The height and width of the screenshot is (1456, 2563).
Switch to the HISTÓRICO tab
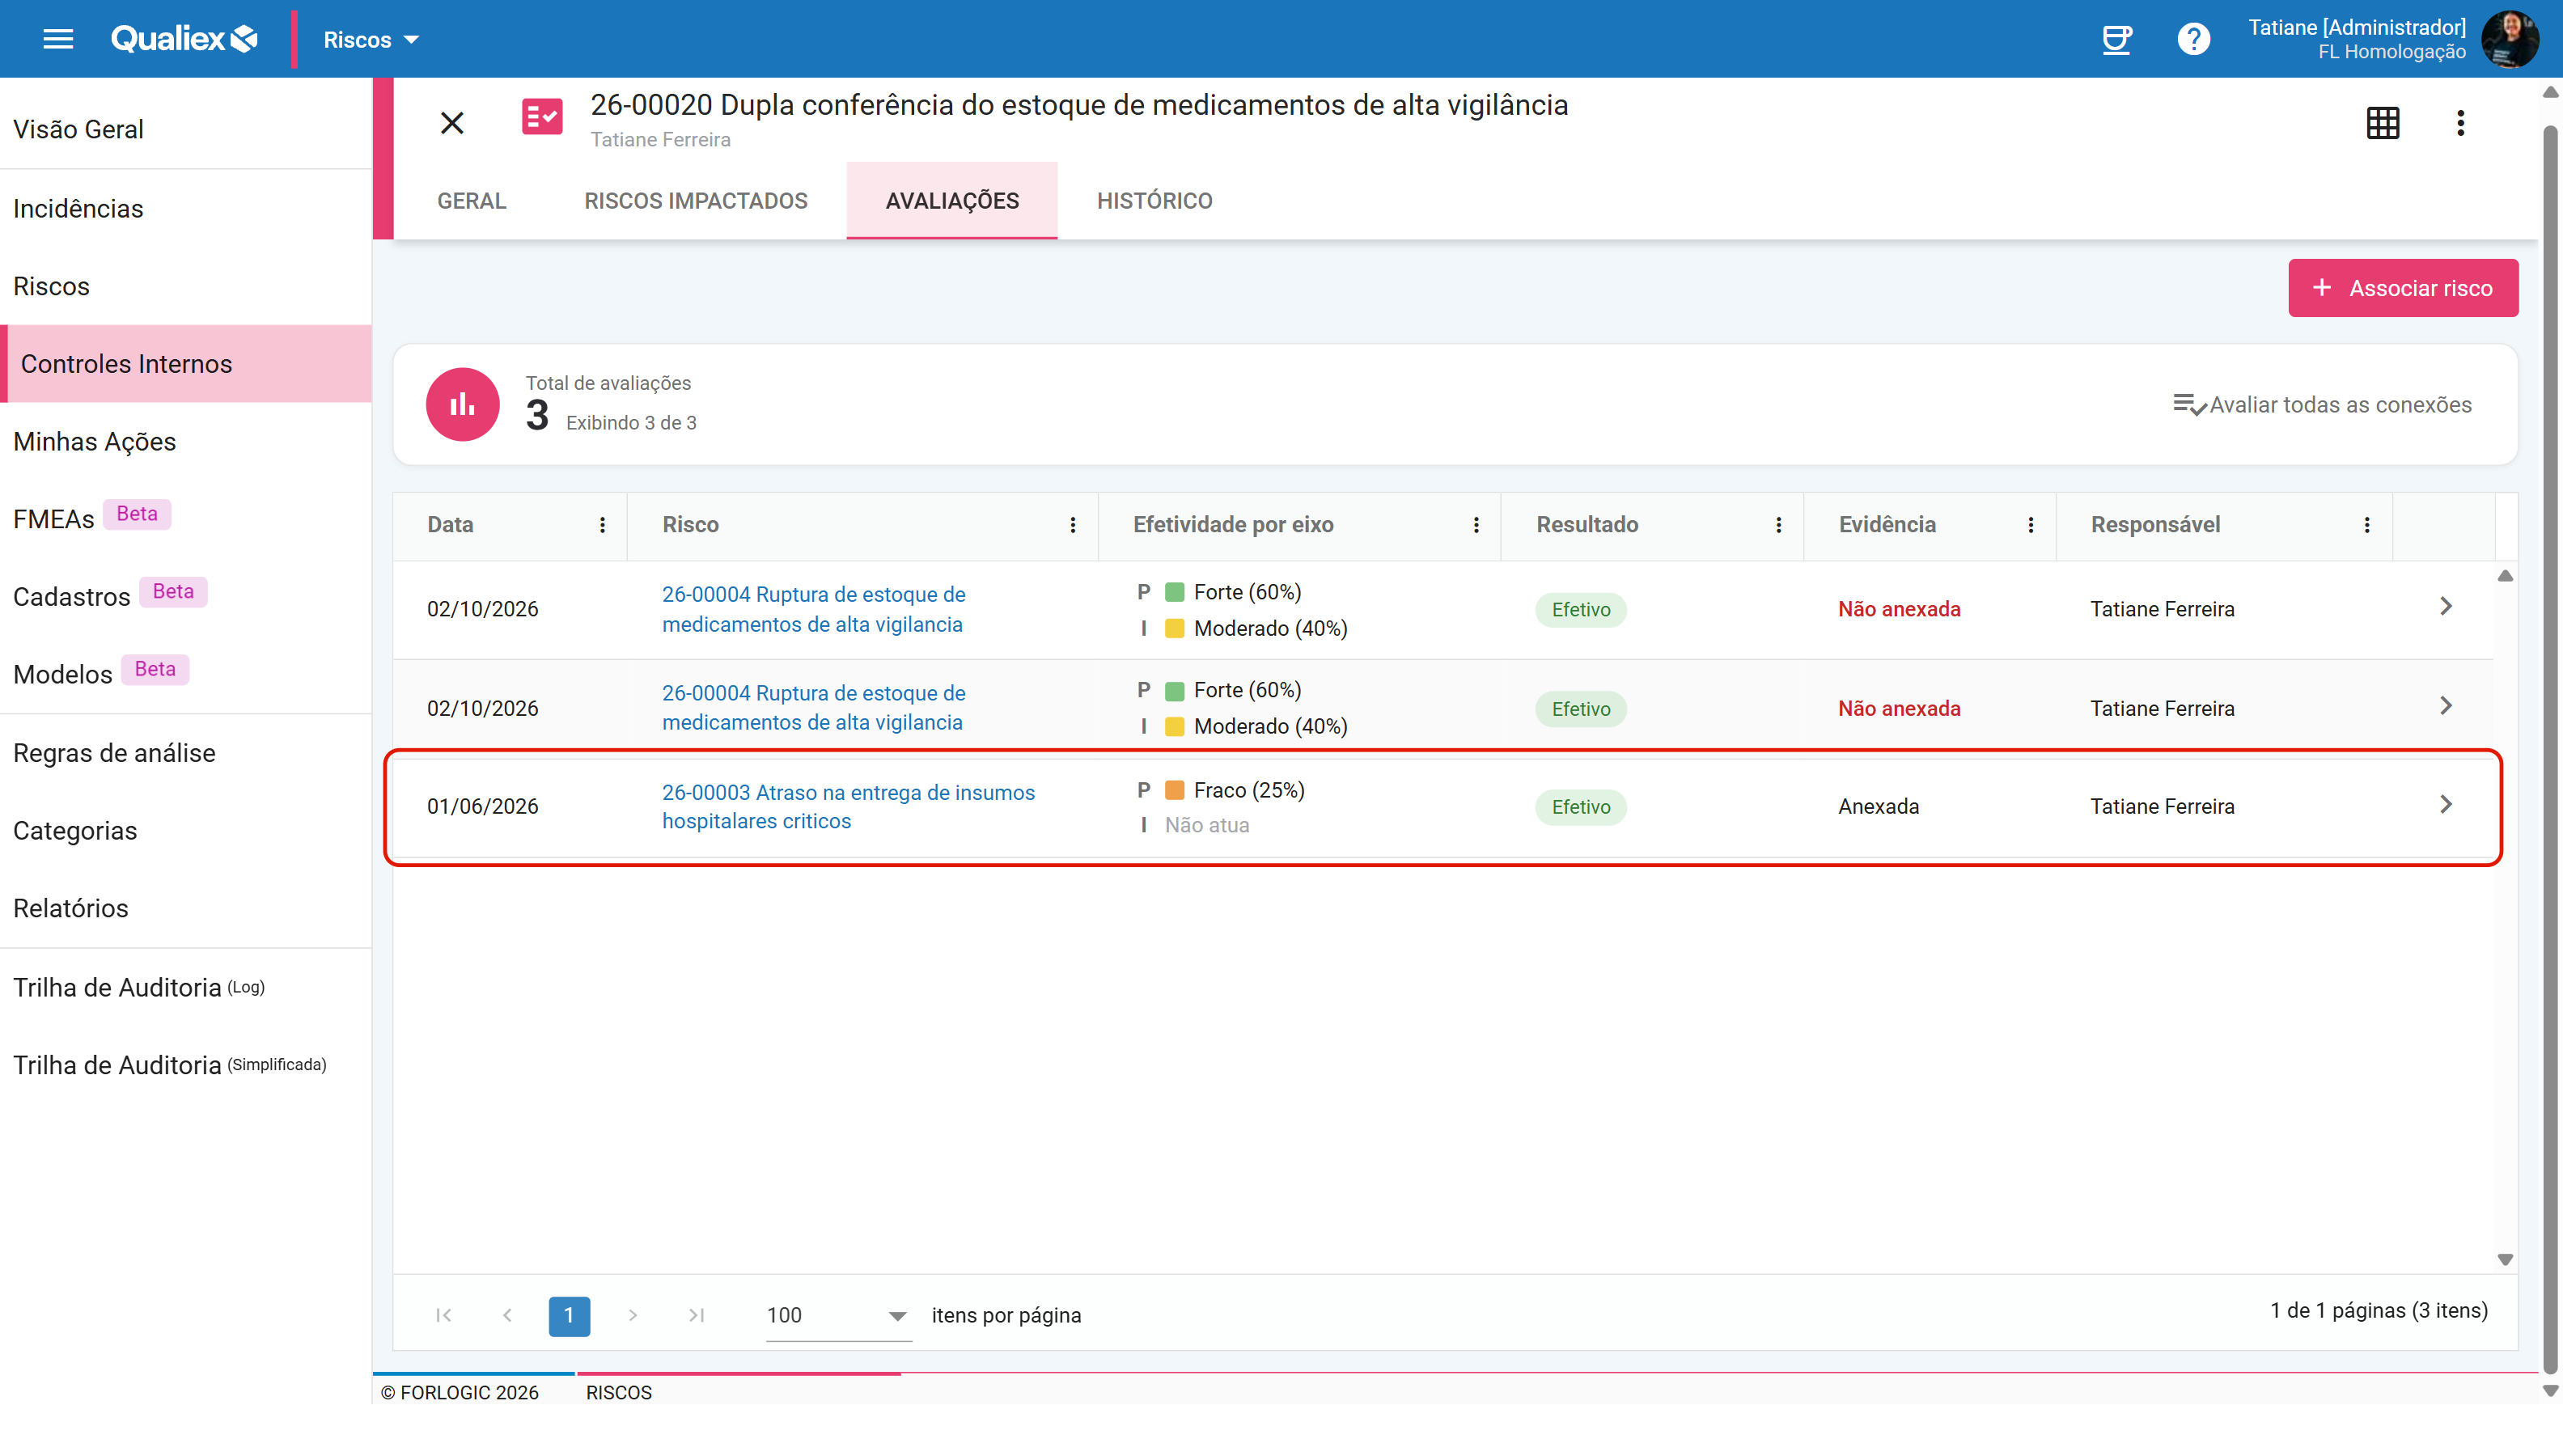[x=1154, y=201]
